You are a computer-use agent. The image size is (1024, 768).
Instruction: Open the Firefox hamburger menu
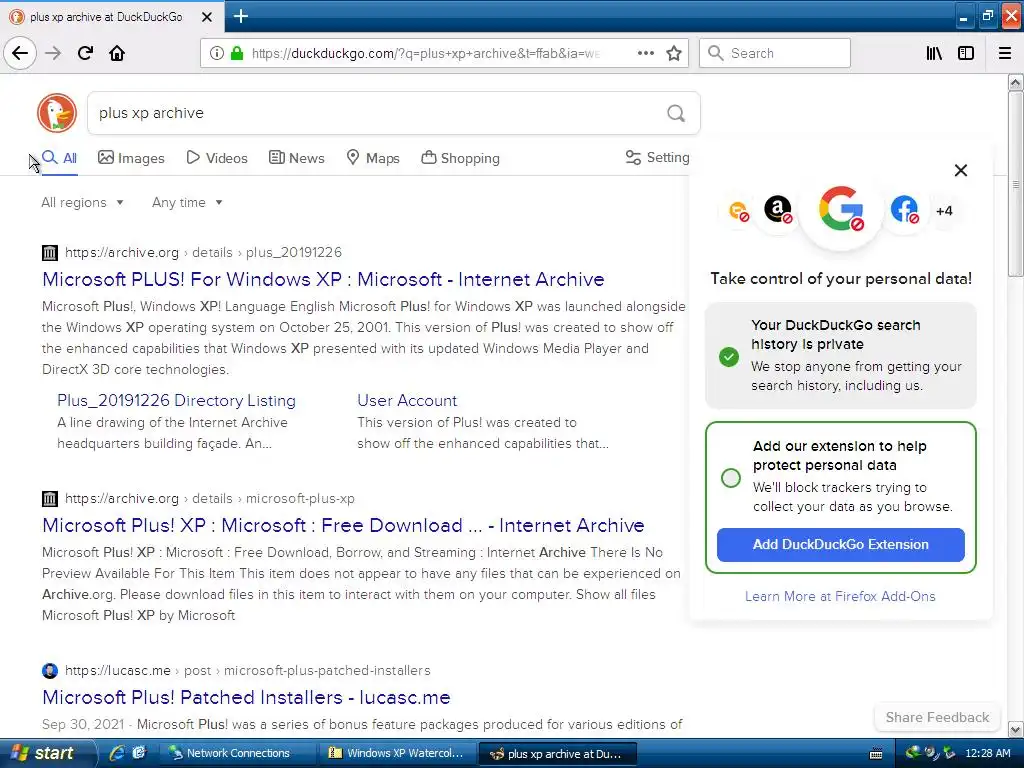tap(1004, 53)
